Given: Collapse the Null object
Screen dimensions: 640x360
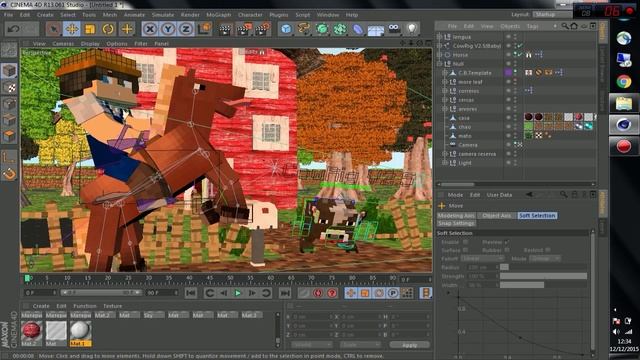Looking at the screenshot, I should 440,64.
